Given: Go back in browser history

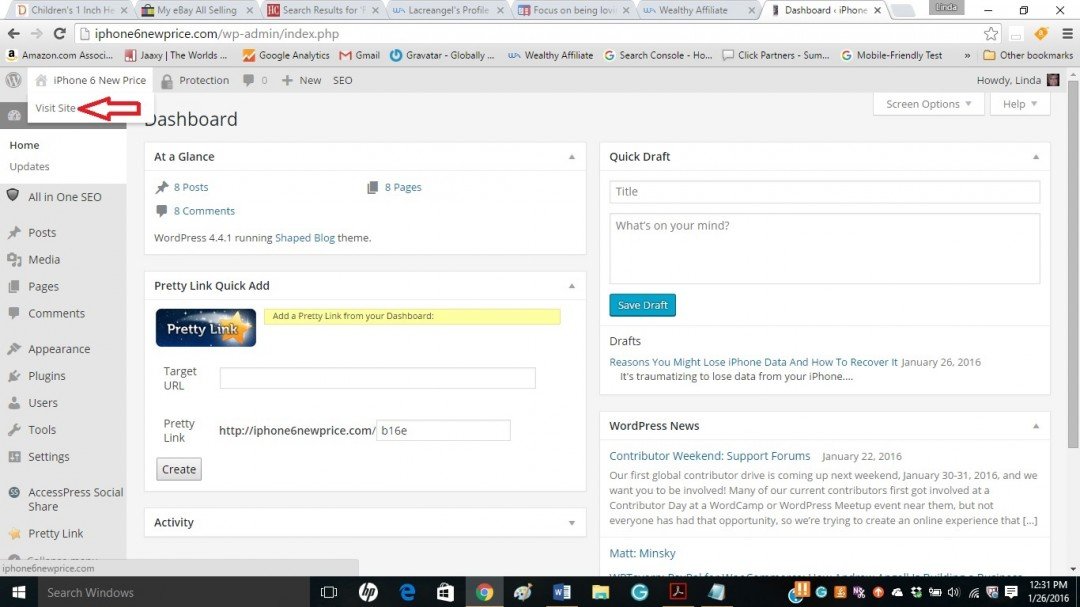Looking at the screenshot, I should [14, 34].
